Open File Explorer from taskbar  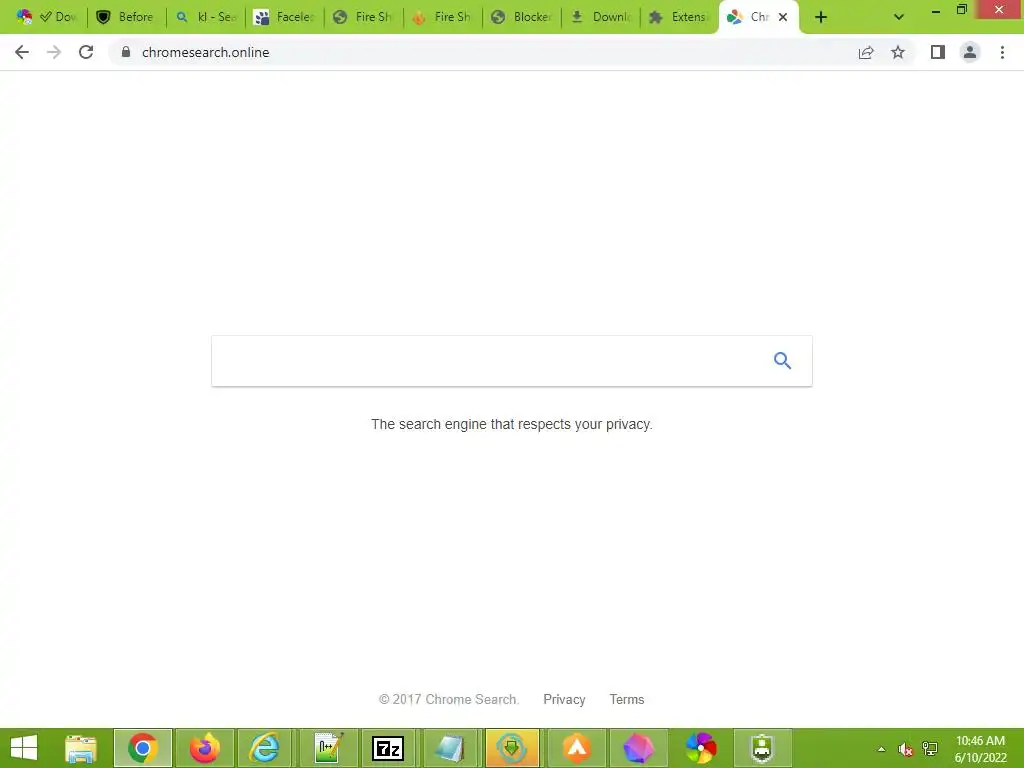81,748
